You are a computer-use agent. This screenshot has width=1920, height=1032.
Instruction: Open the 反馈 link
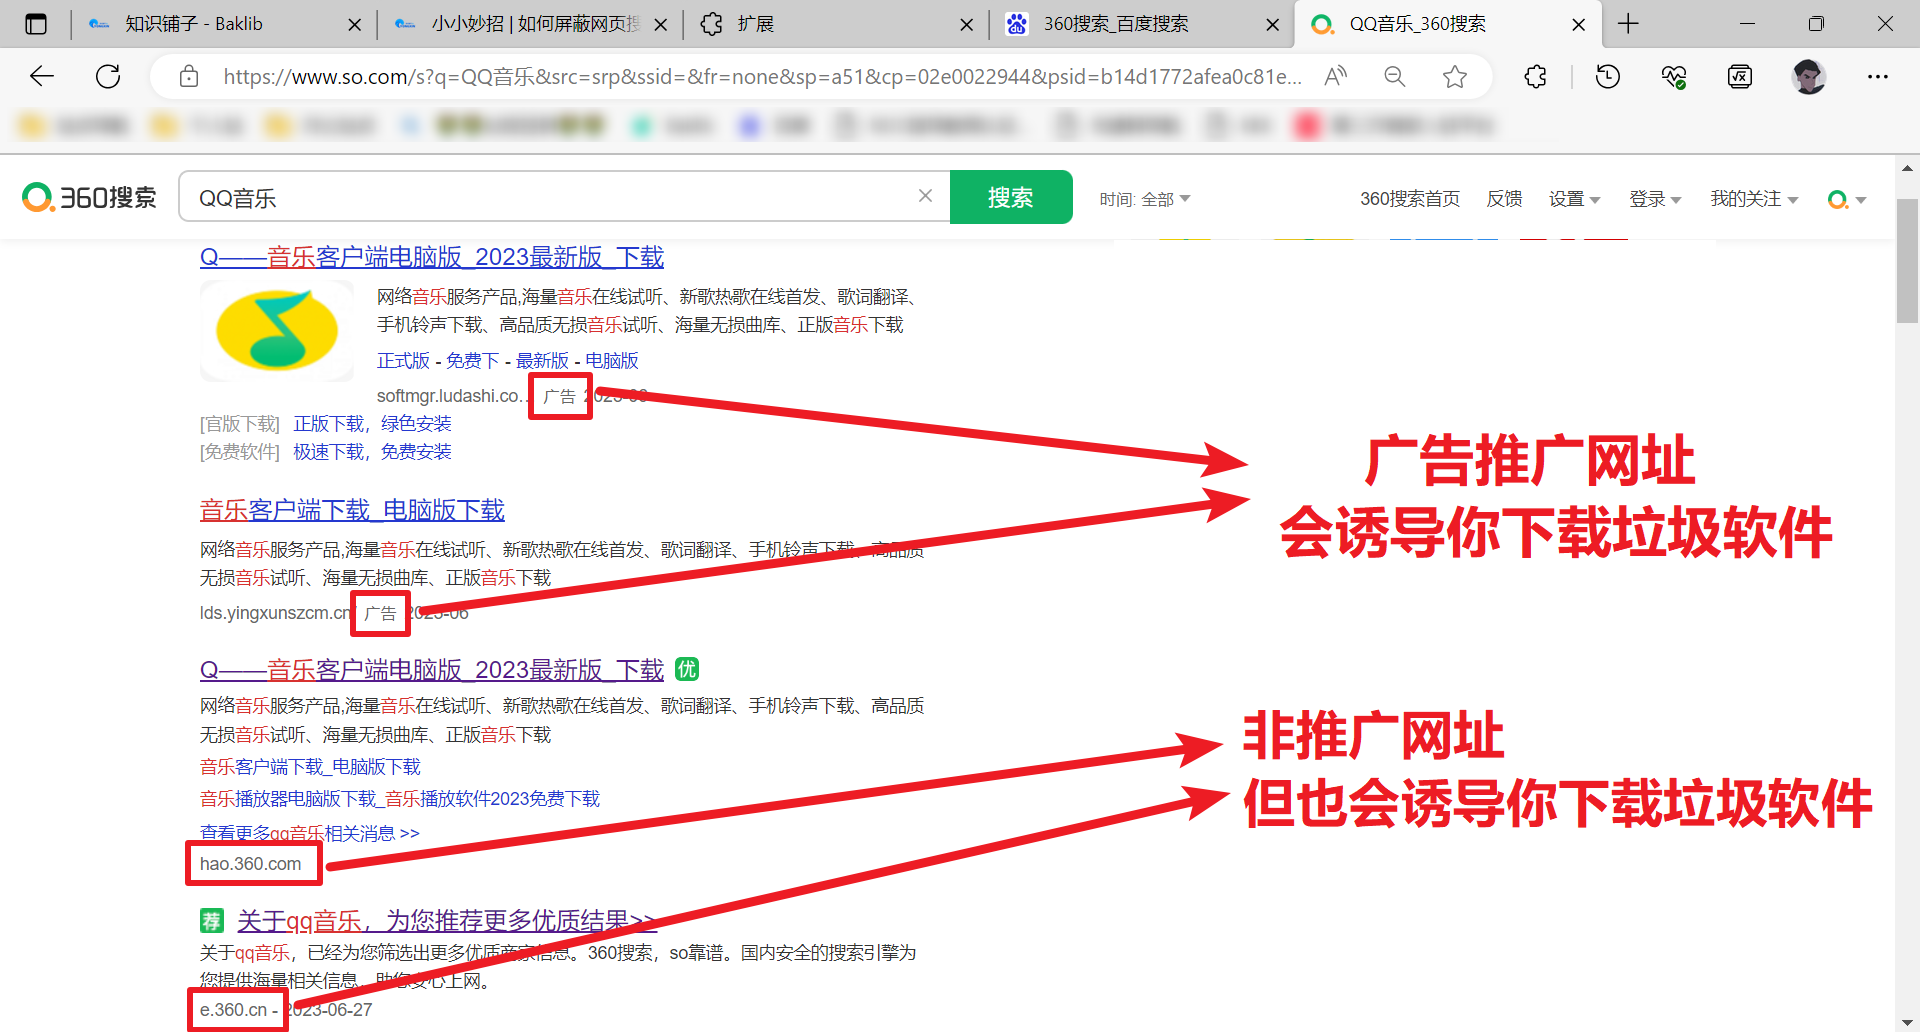point(1504,199)
